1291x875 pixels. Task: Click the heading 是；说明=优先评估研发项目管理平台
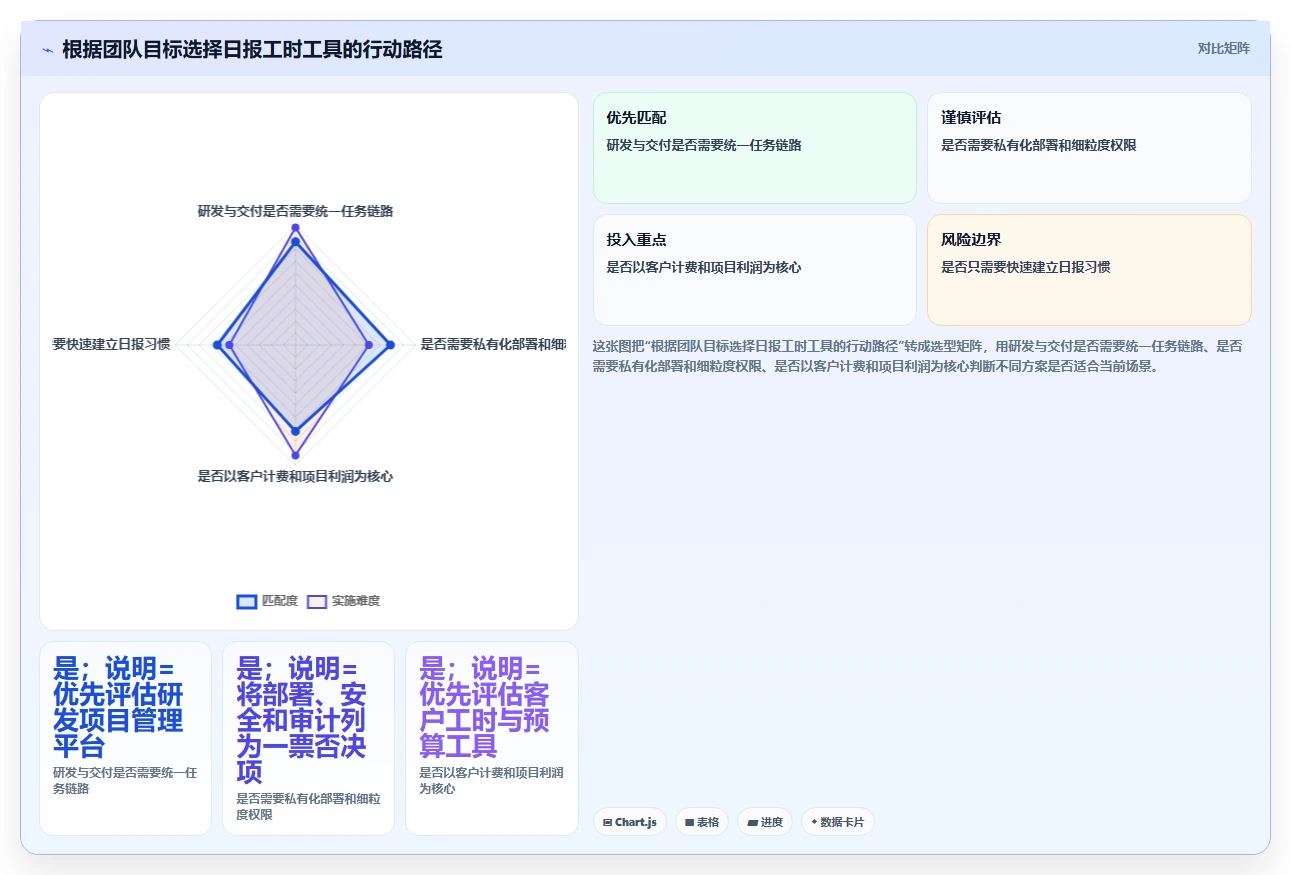point(118,708)
